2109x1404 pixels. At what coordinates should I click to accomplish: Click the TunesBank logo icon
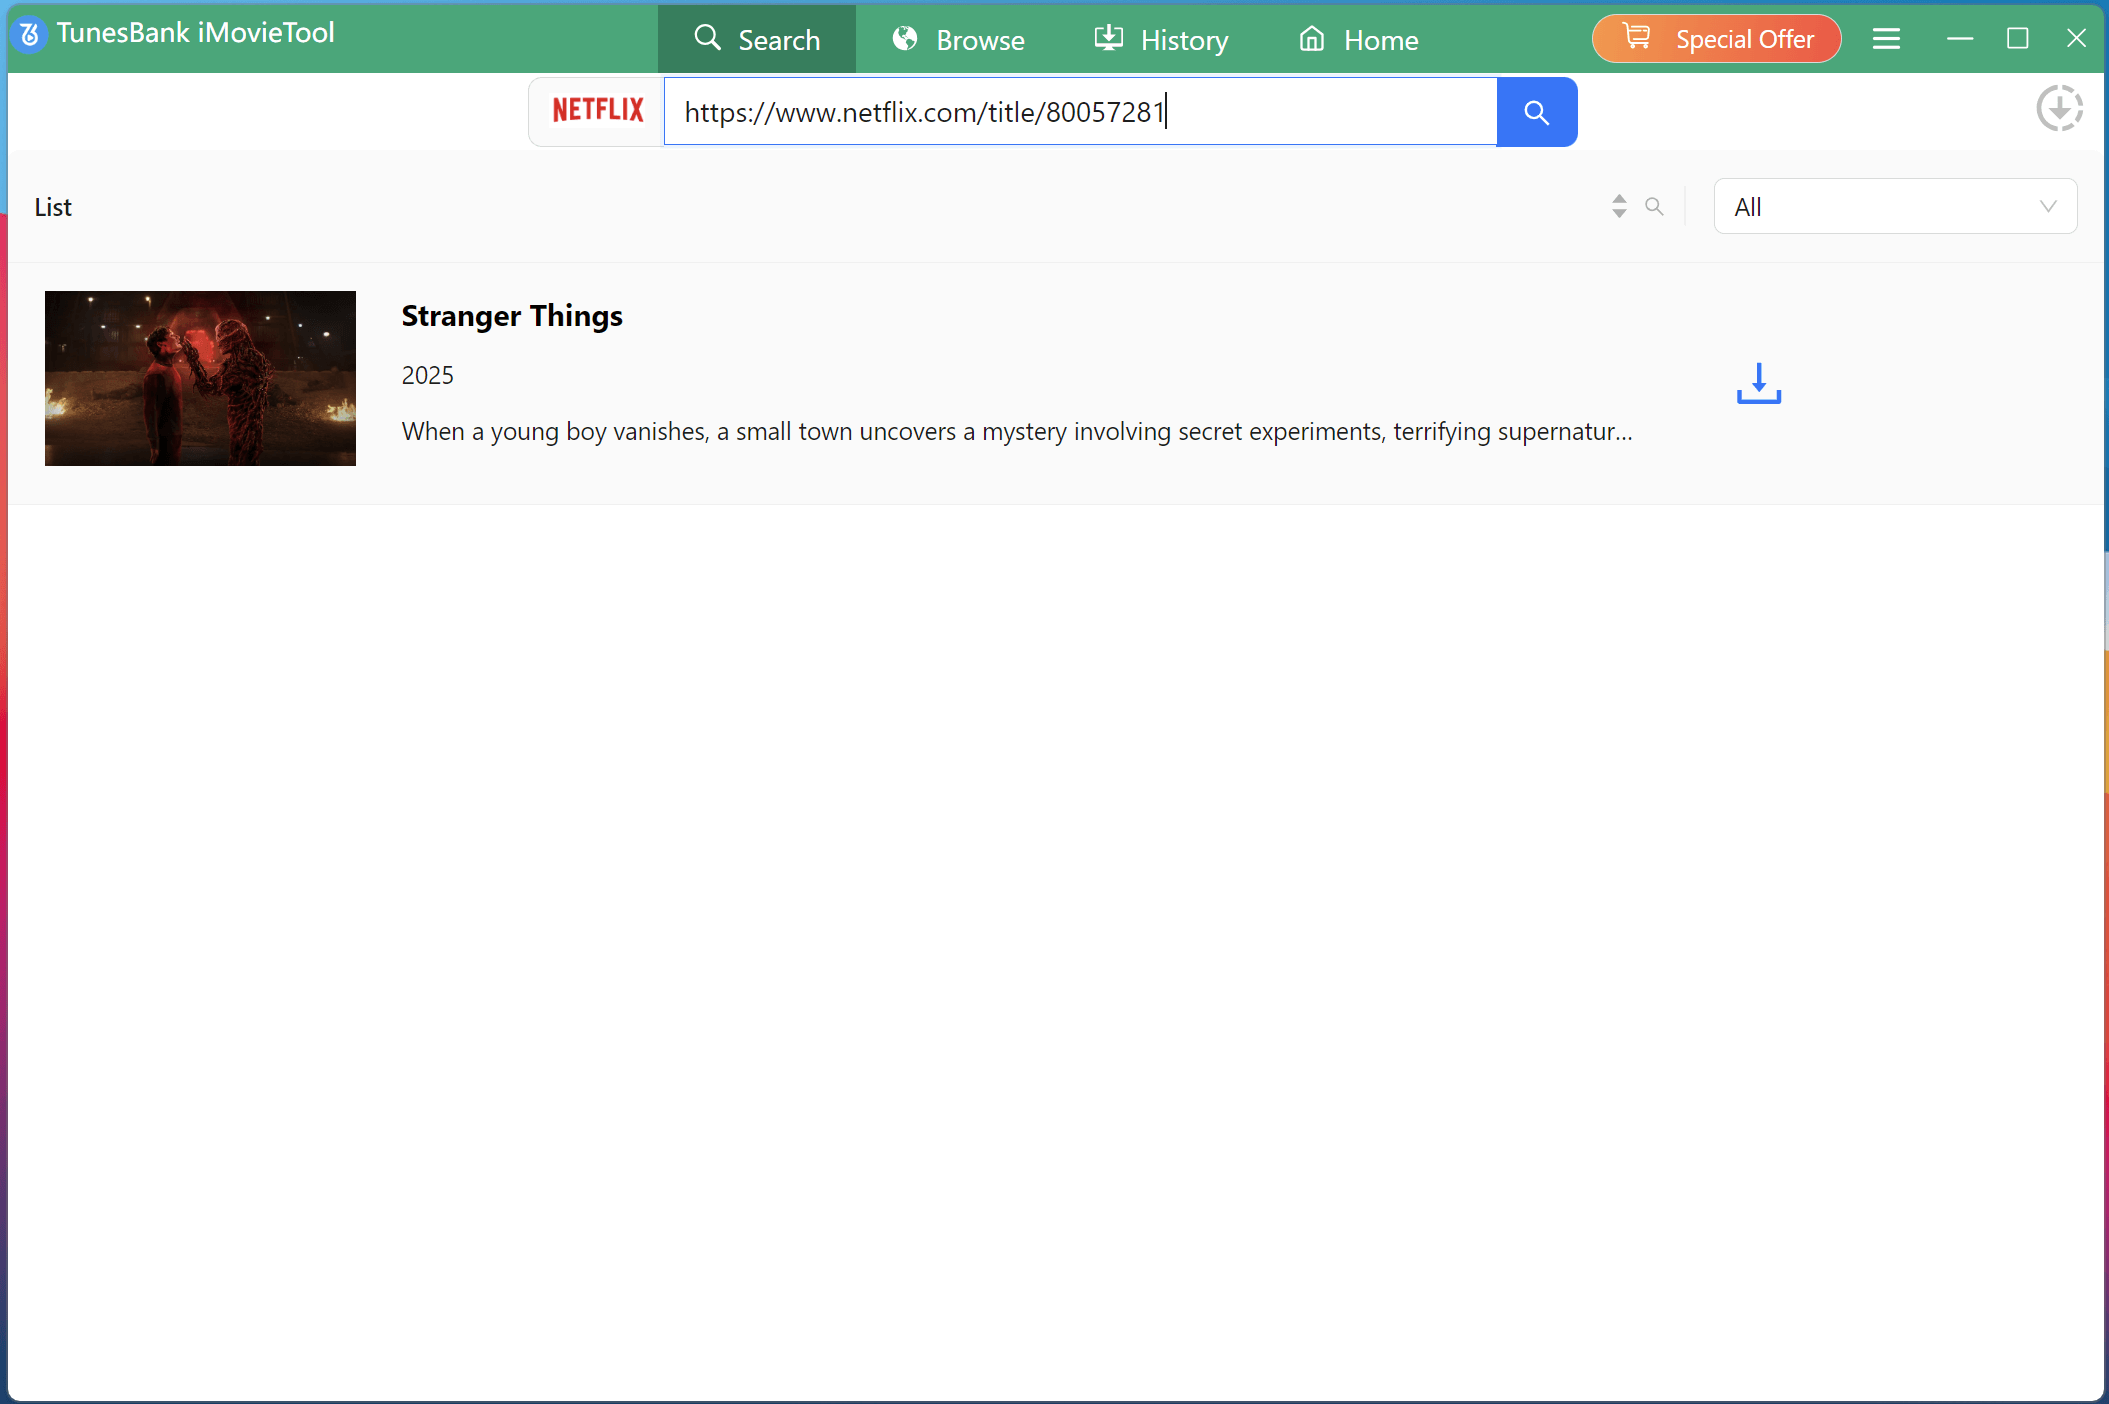tap(29, 33)
